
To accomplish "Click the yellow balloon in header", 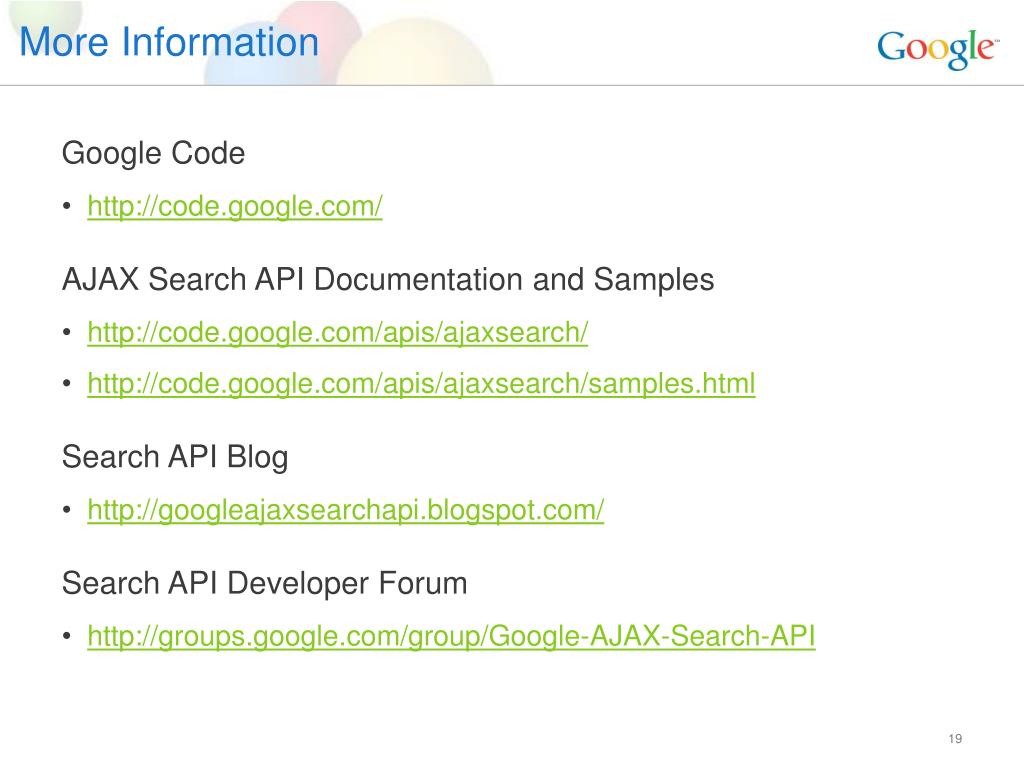I will (415, 56).
